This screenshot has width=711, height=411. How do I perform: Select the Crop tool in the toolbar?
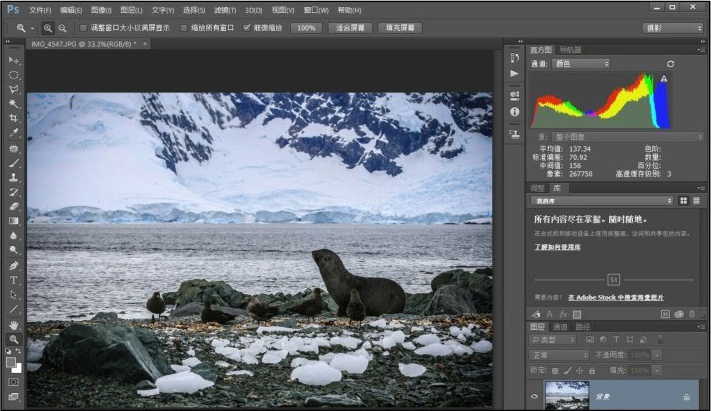click(14, 118)
